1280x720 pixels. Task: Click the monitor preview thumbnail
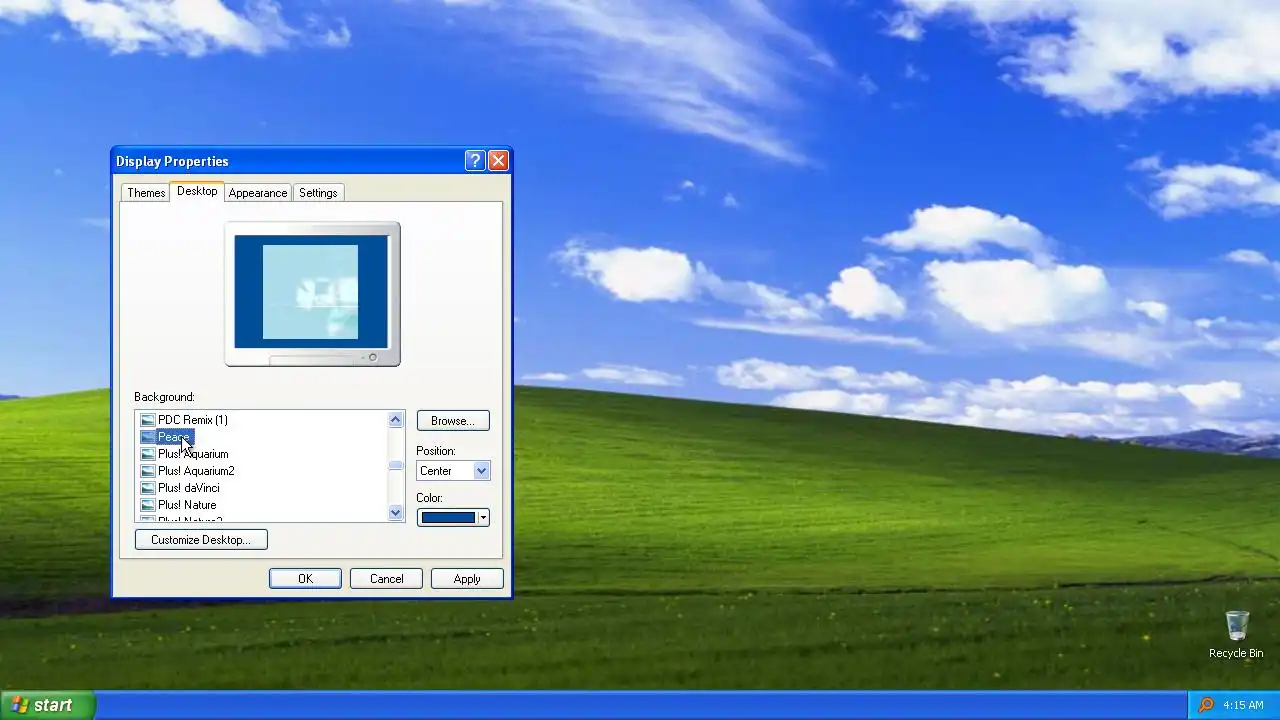point(312,294)
